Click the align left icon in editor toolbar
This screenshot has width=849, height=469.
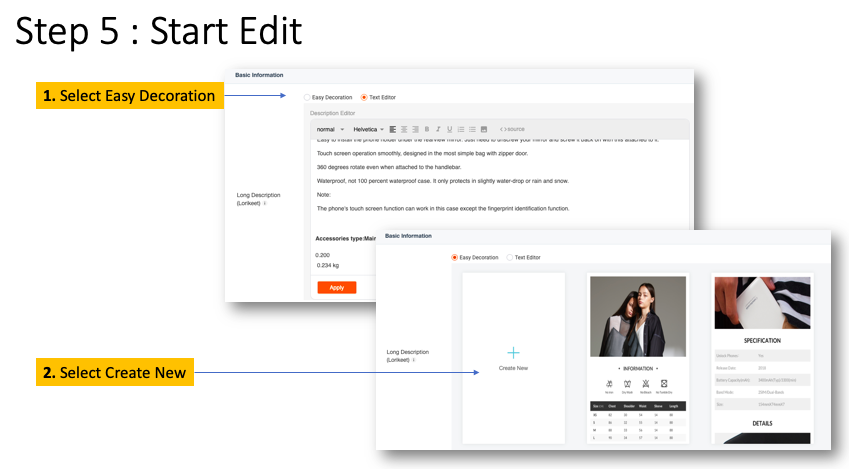pos(392,129)
